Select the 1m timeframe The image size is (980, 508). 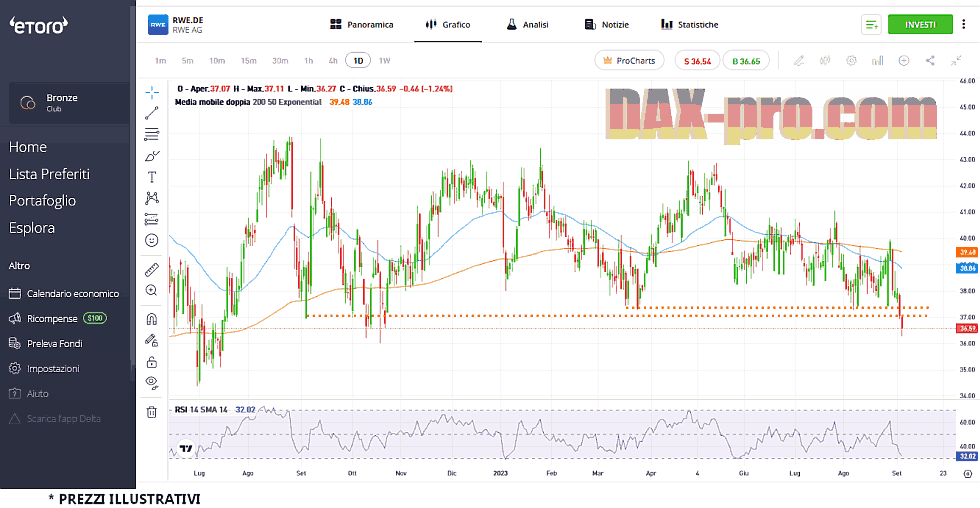coord(161,61)
